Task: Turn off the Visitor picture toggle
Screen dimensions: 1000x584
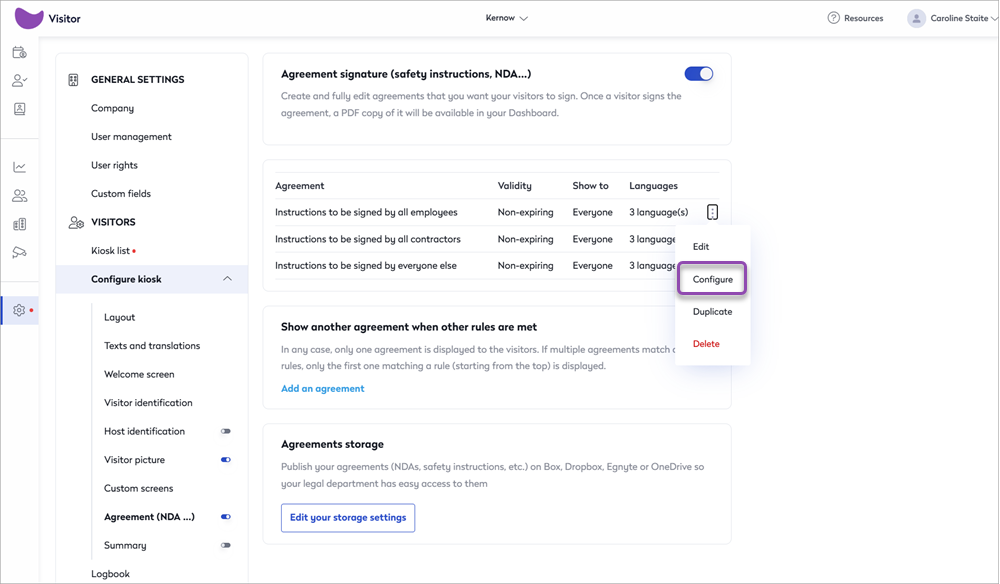Action: (x=225, y=460)
